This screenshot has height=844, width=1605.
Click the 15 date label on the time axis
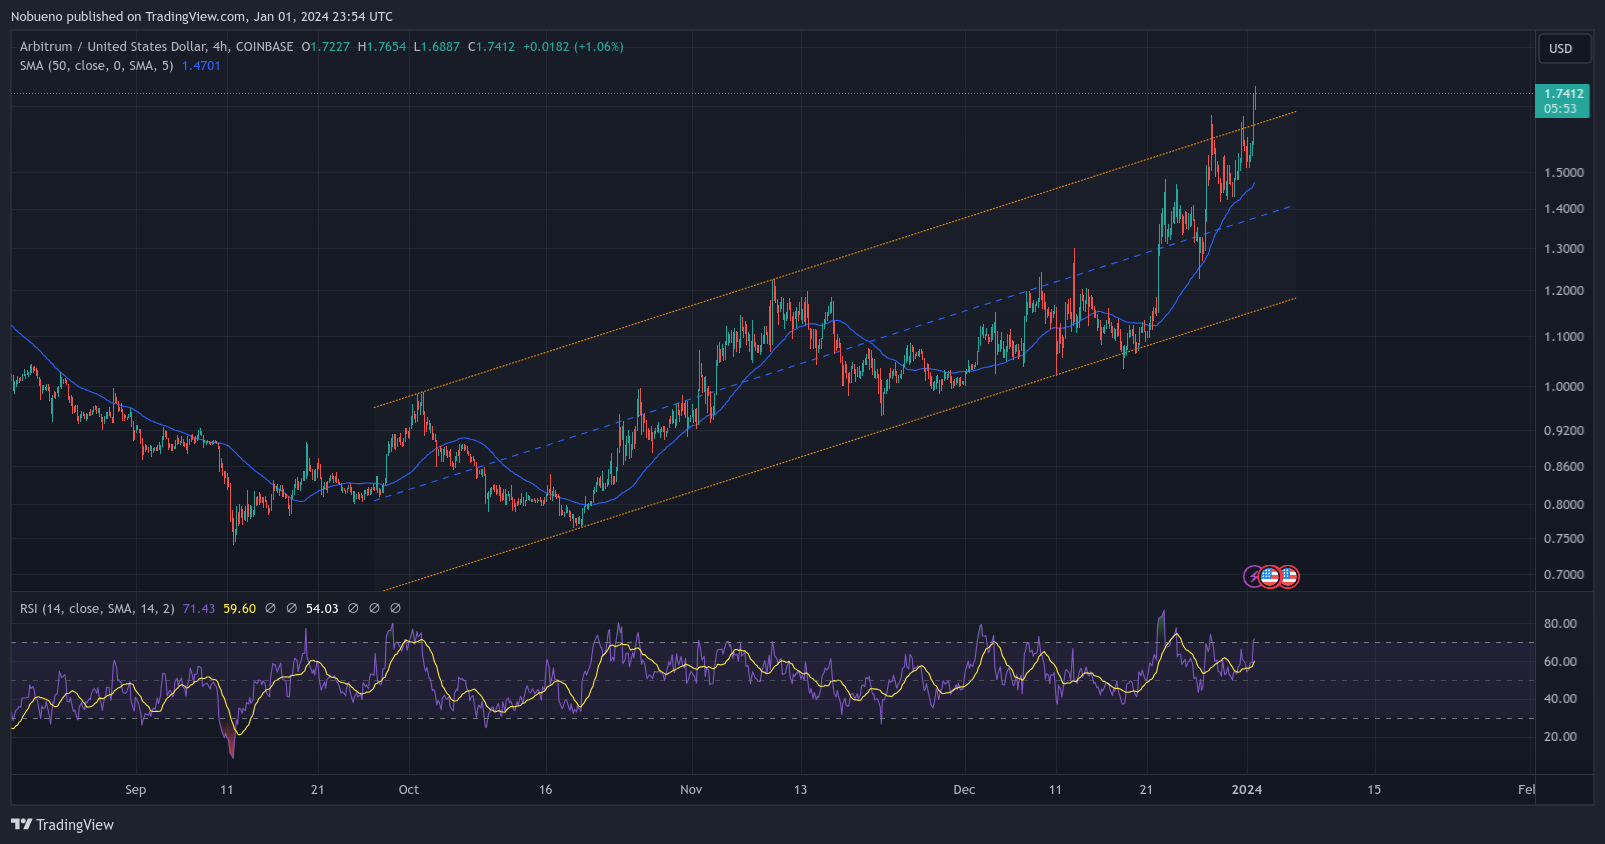click(1374, 790)
